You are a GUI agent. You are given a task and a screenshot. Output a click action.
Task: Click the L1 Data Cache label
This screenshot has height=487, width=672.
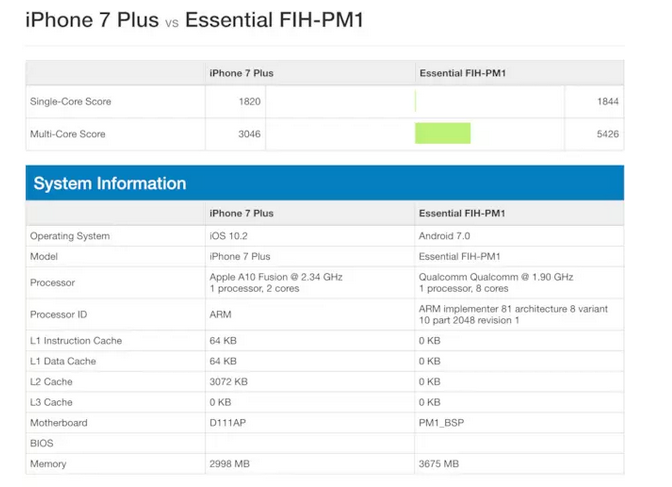pos(63,361)
